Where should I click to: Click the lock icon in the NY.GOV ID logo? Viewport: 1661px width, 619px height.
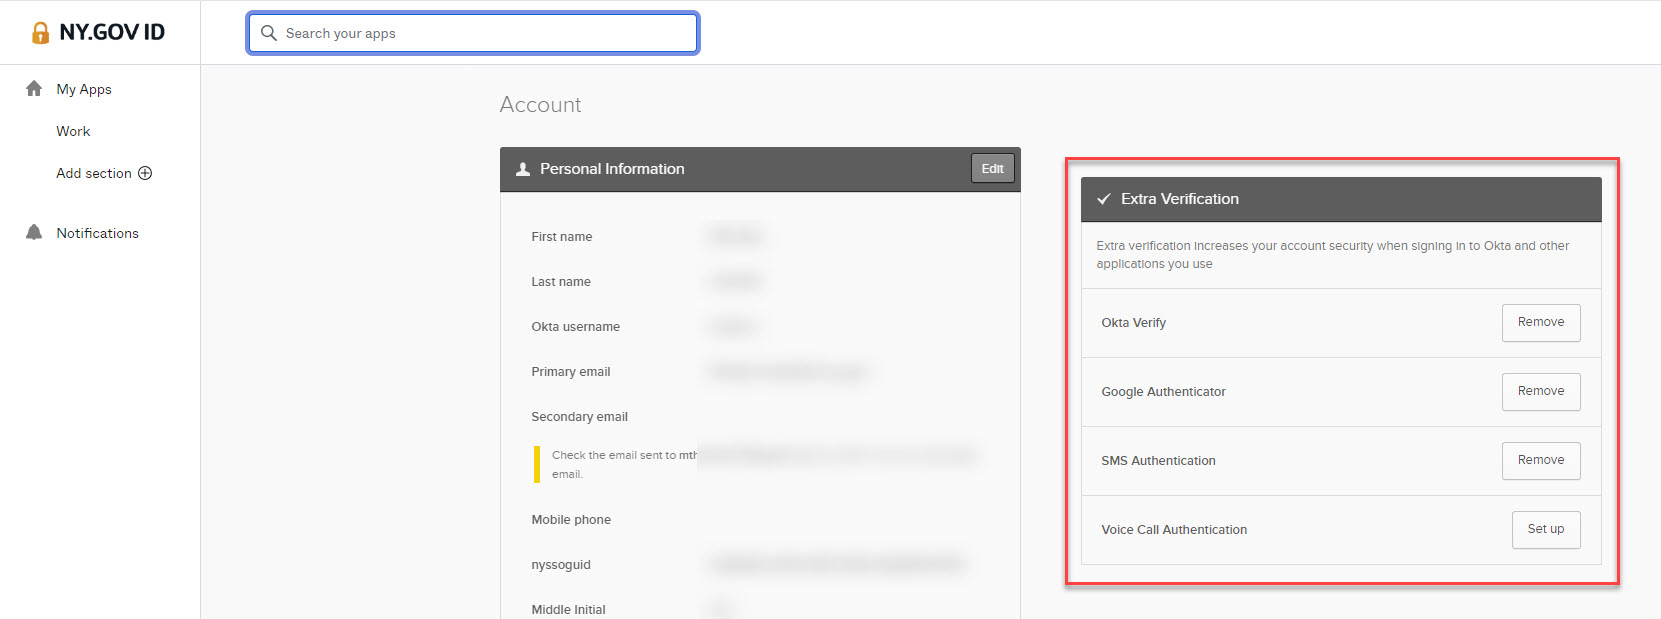pyautogui.click(x=40, y=33)
